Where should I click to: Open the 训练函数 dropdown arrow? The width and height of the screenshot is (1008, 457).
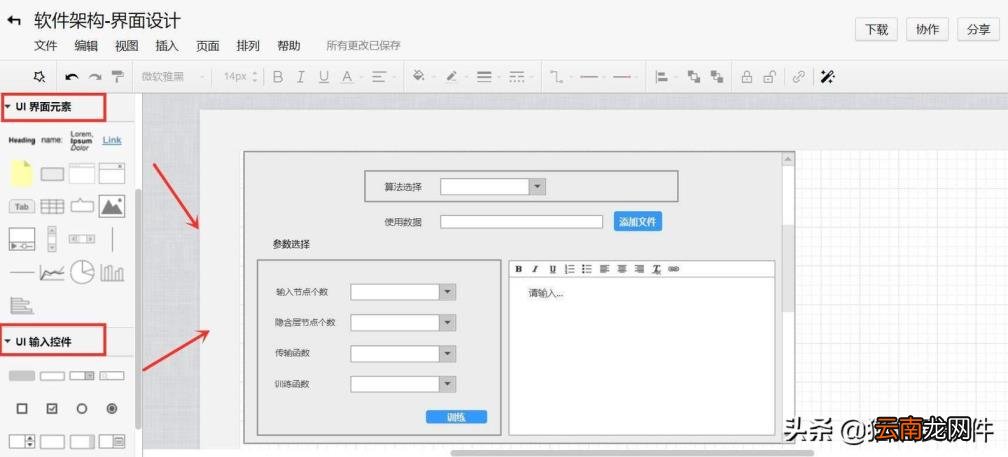[447, 384]
